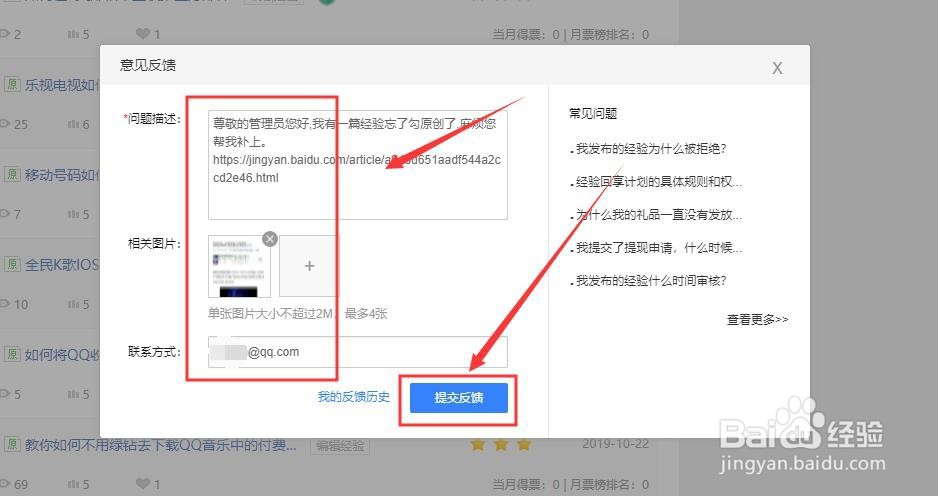The height and width of the screenshot is (496, 938).
Task: Open background article 教你如何不用绿钻去下载QQ音乐
Action: pyautogui.click(x=160, y=445)
